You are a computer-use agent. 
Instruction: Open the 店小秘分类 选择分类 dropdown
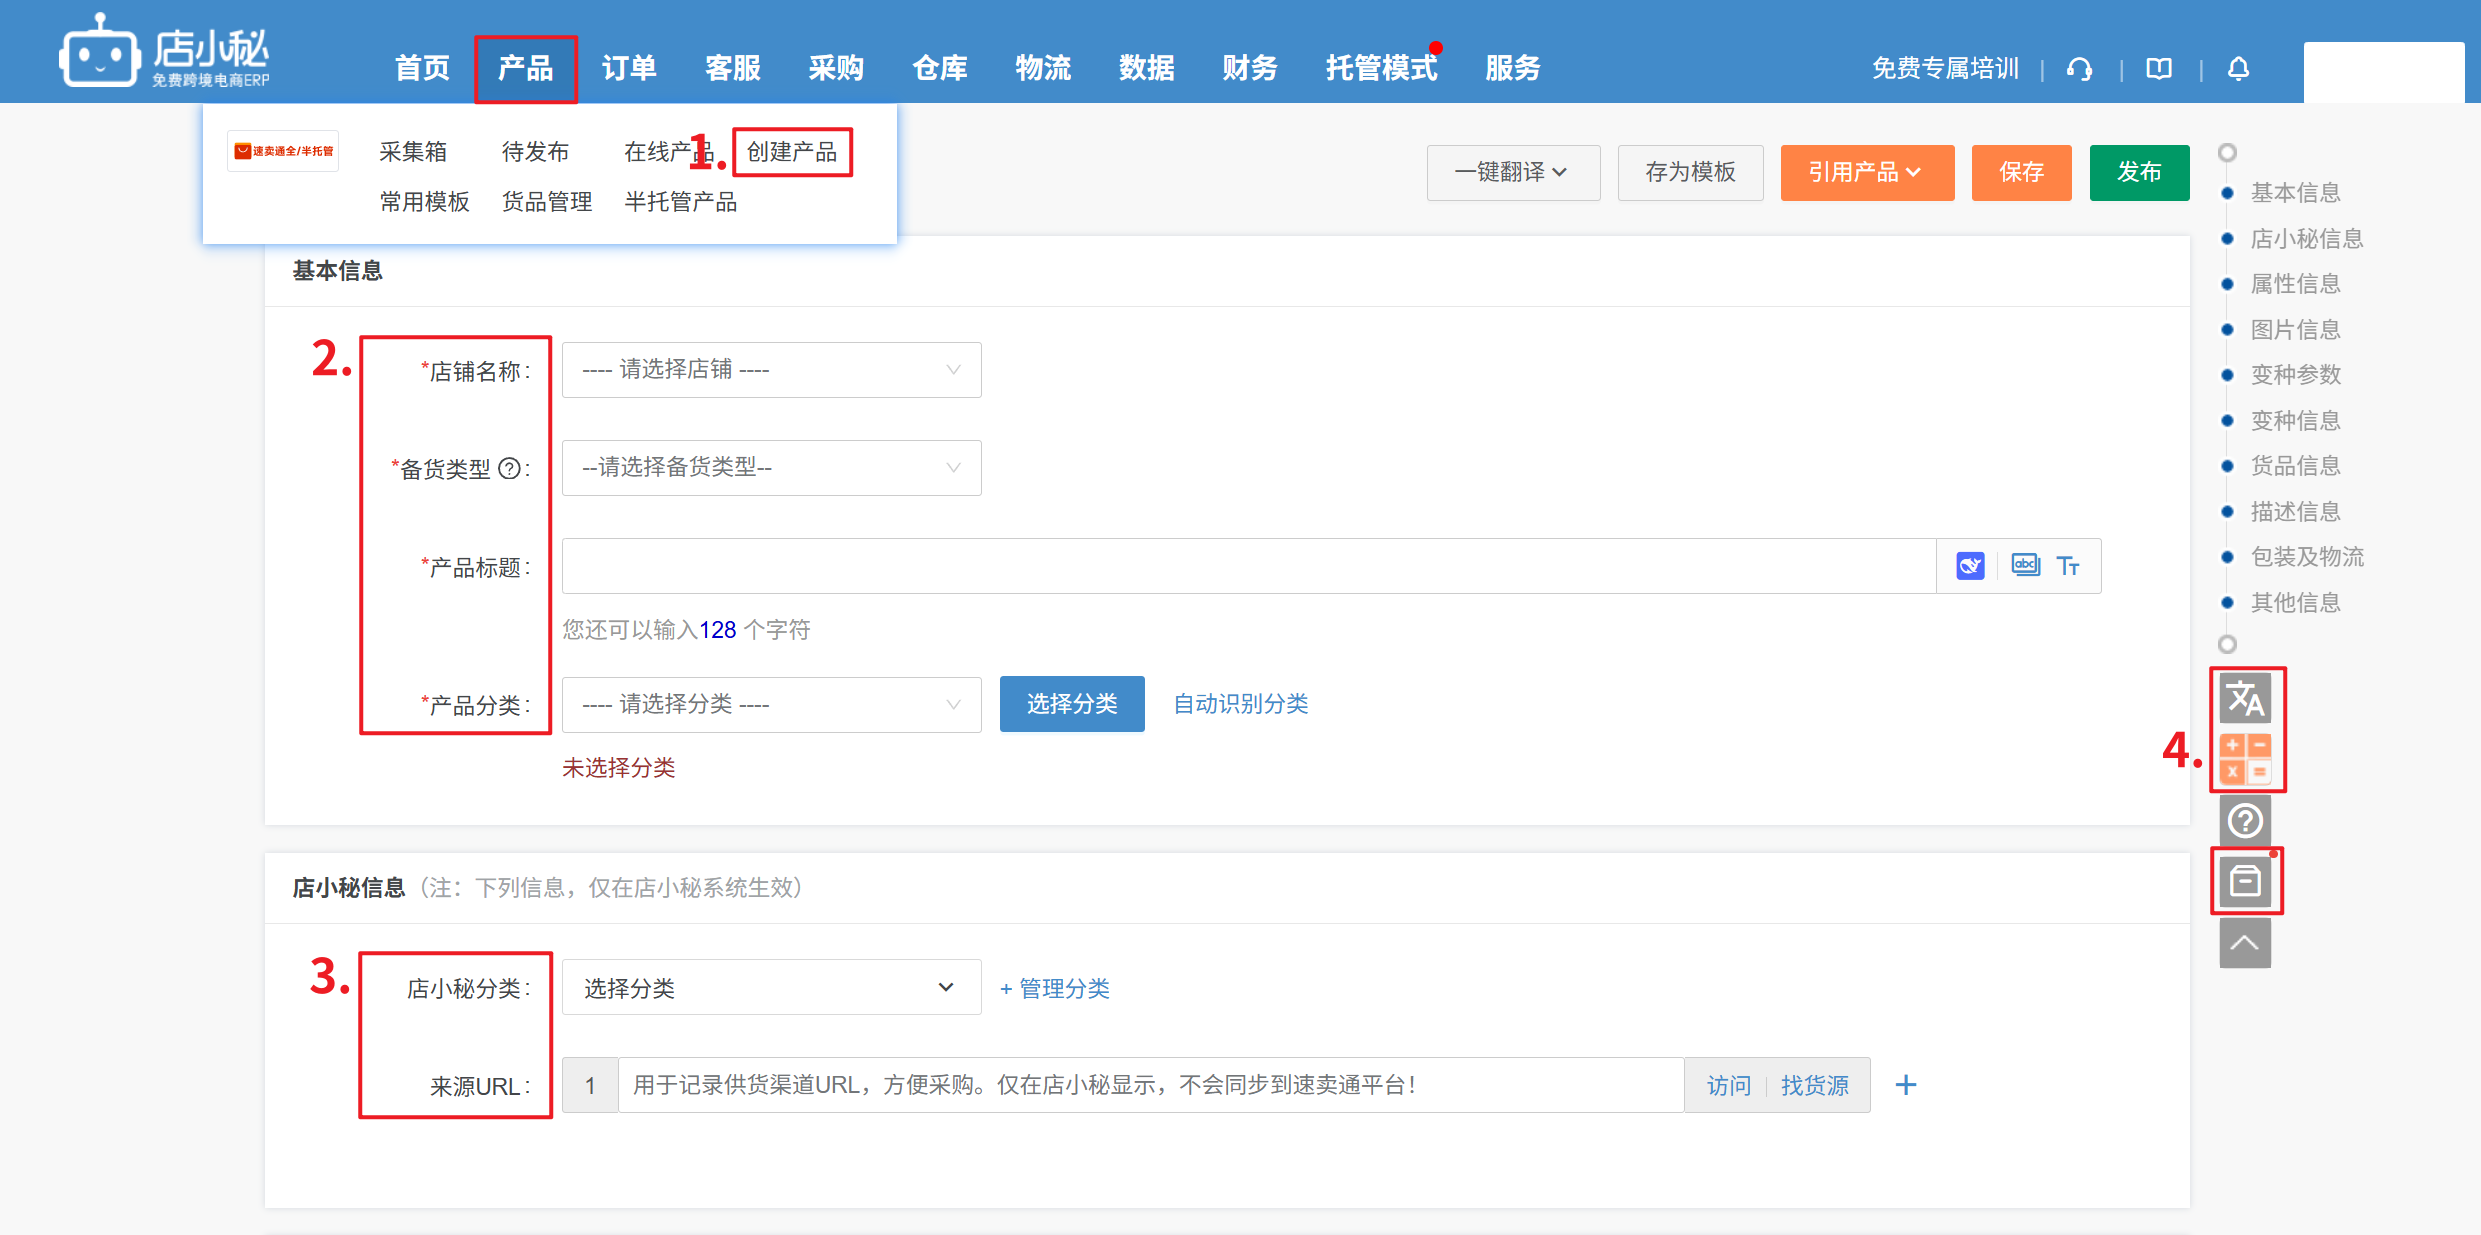click(x=771, y=988)
